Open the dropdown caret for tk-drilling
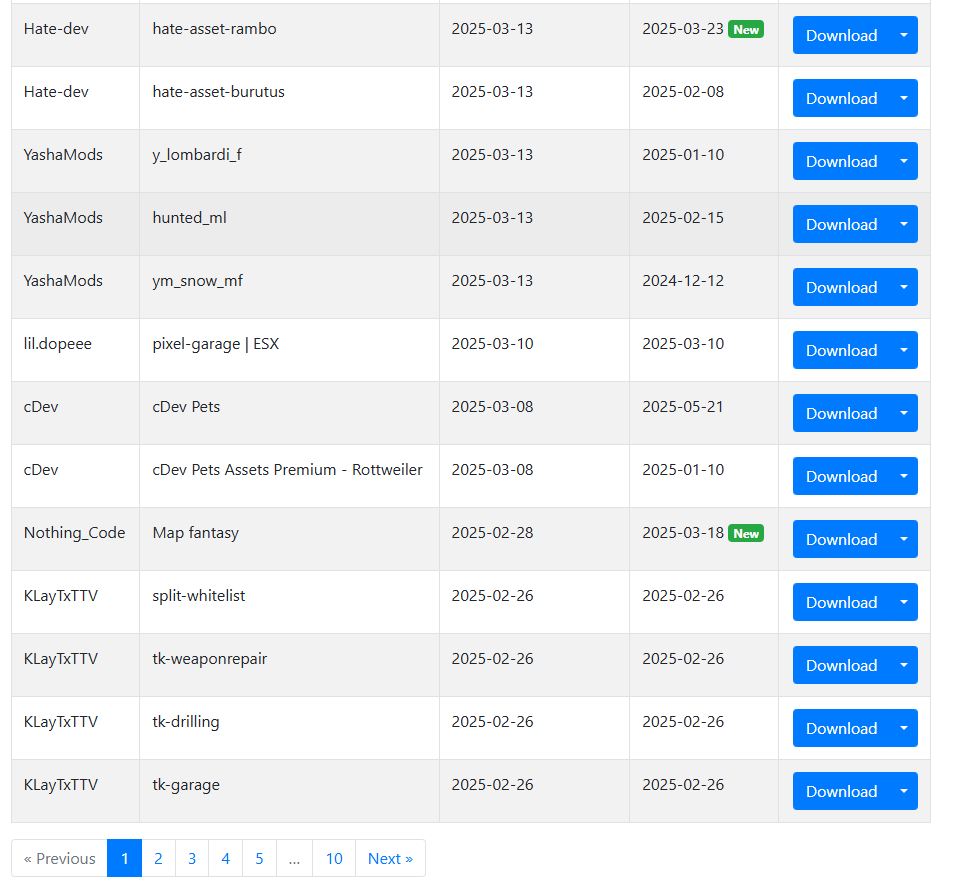Image resolution: width=971 pixels, height=878 pixels. click(904, 728)
